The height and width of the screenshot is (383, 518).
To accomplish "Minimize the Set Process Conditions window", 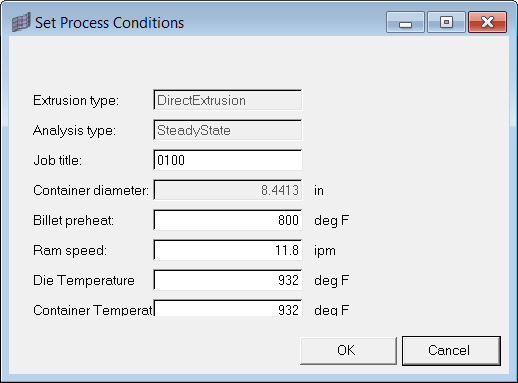I will click(x=405, y=22).
